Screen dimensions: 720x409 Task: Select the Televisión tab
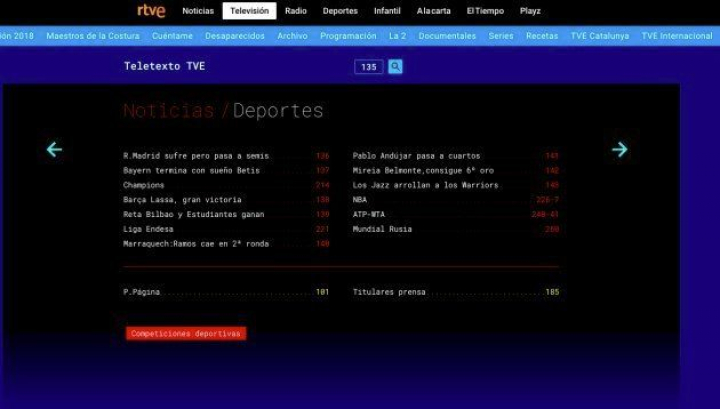click(249, 11)
